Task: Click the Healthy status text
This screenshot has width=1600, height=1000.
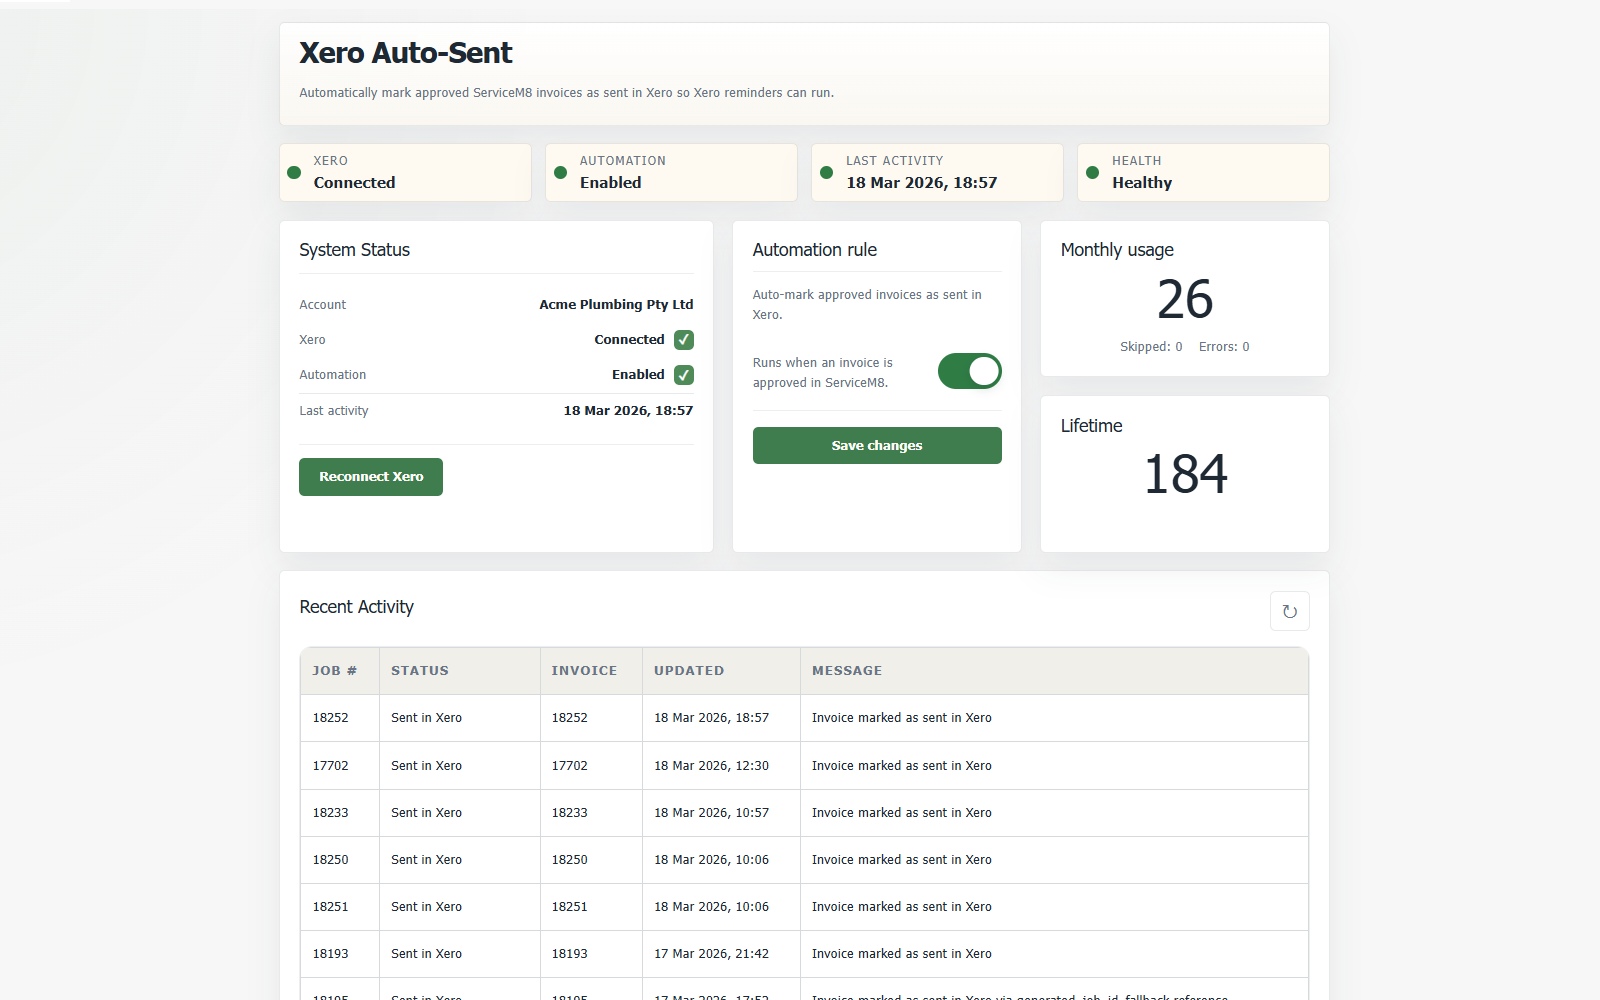Action: click(1142, 183)
